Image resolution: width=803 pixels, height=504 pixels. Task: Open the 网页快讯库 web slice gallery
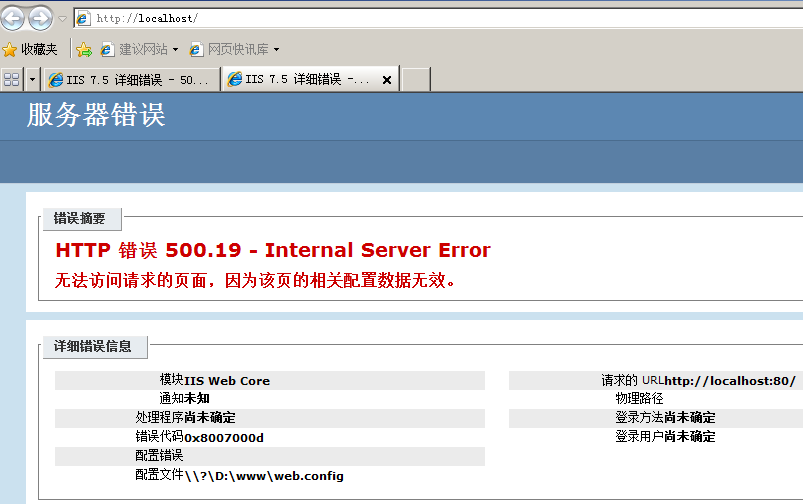pos(229,49)
